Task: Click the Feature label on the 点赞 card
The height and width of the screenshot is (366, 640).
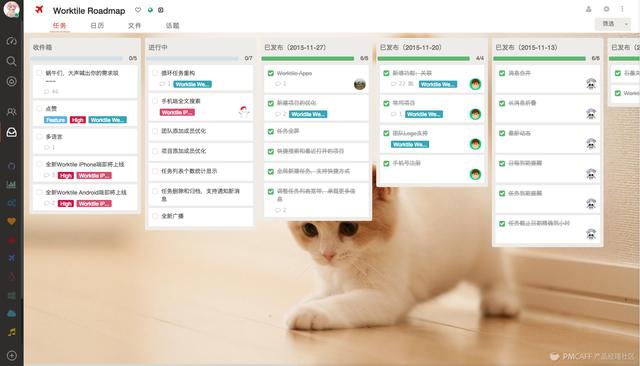Action: click(x=56, y=120)
